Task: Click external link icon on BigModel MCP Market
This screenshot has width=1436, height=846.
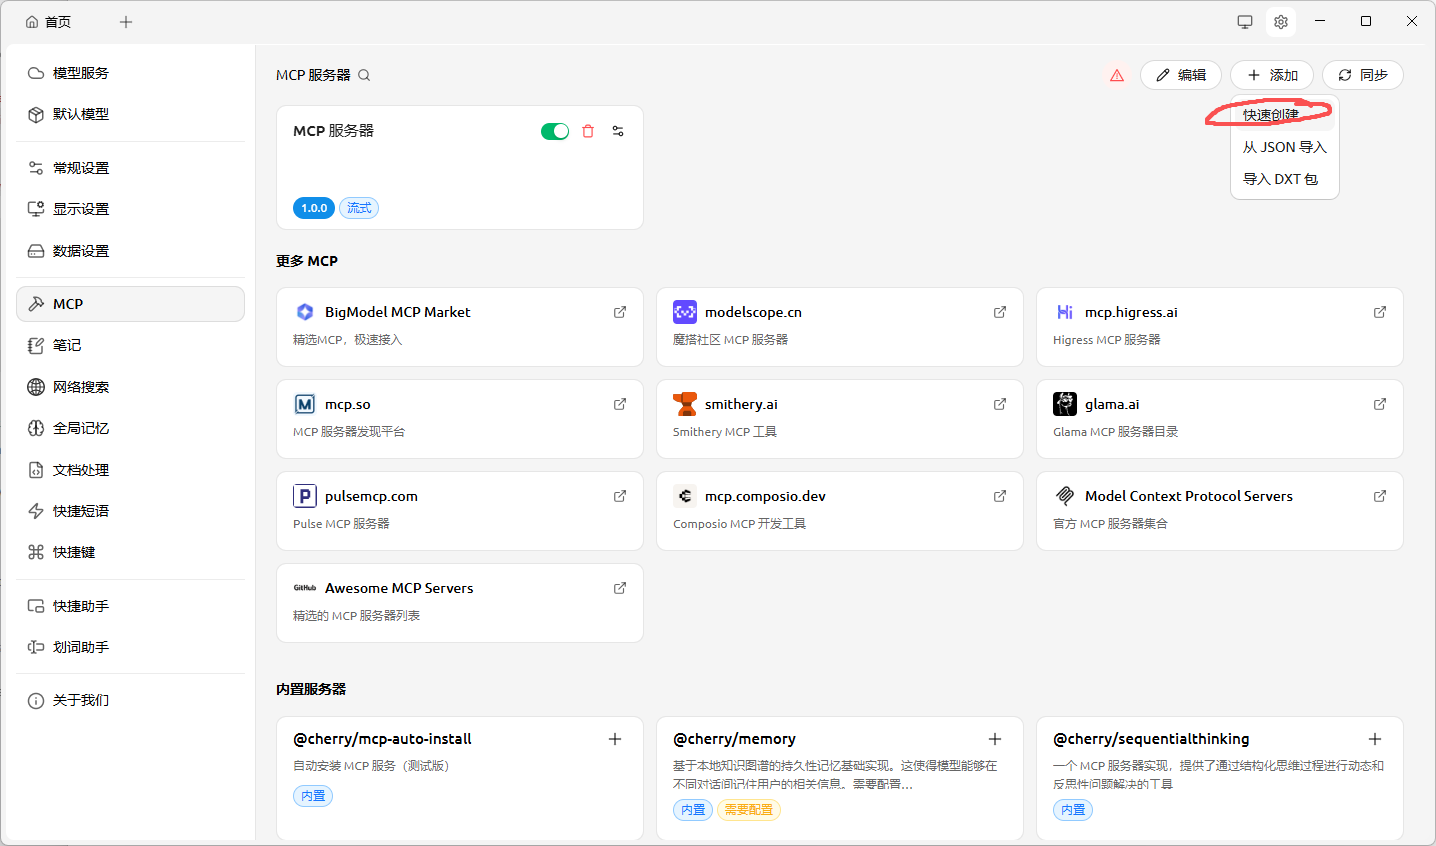Action: click(x=620, y=312)
